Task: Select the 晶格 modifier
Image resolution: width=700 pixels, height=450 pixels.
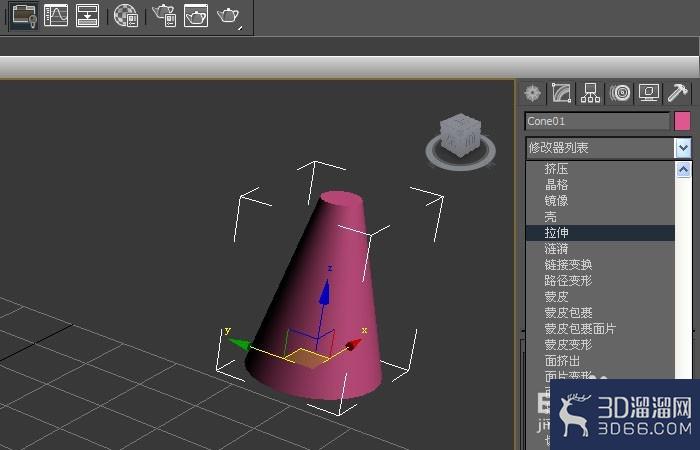Action: 600,185
